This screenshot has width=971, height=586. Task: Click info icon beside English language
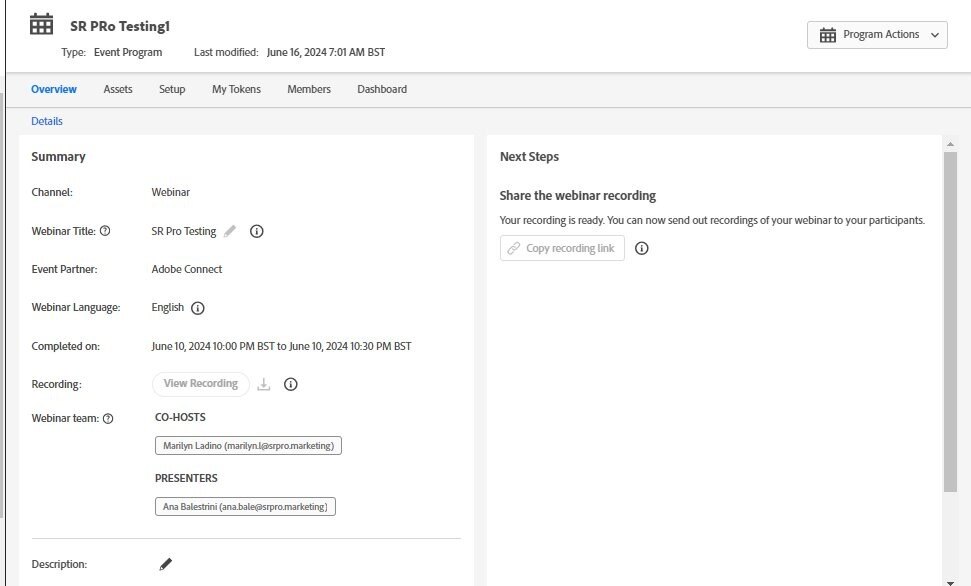198,308
